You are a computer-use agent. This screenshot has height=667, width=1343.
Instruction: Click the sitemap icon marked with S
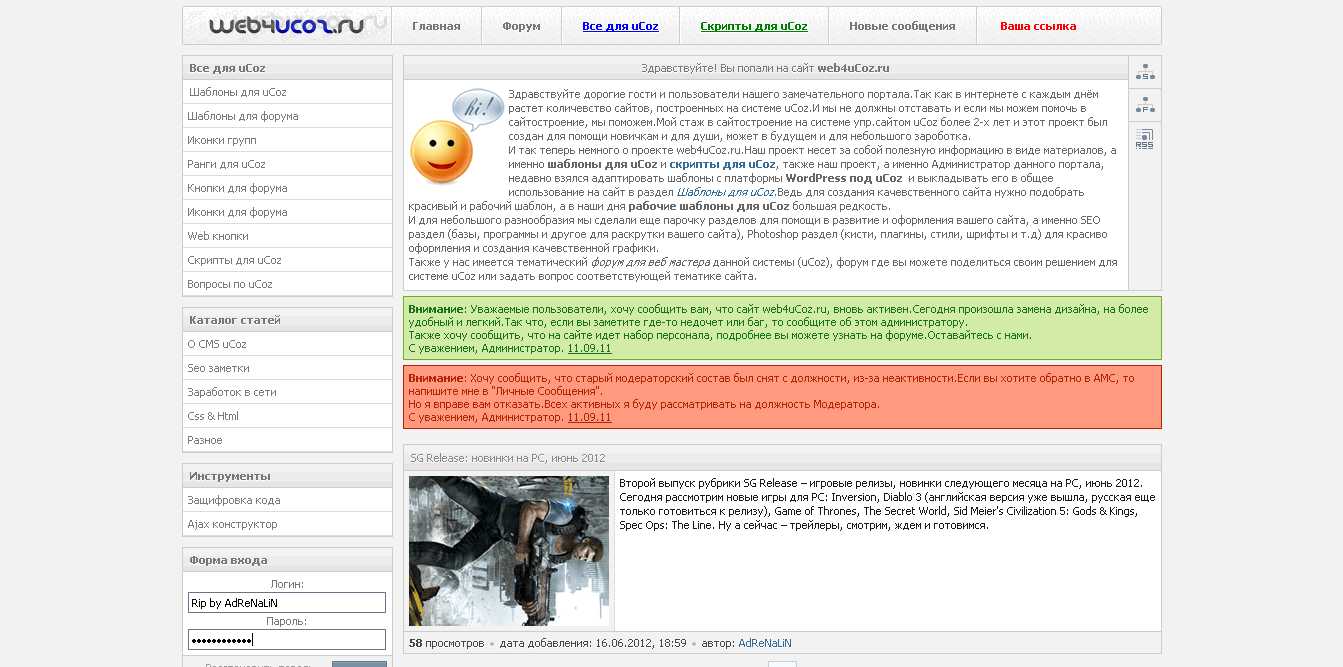tap(1144, 70)
